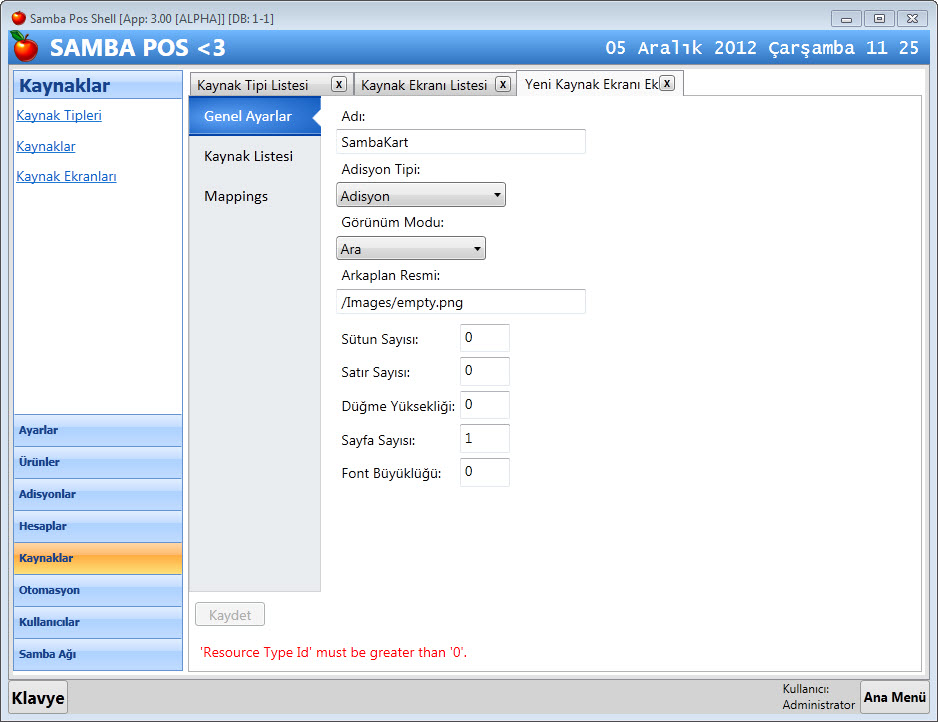Go to Ana Menü
938x722 pixels.
point(894,697)
